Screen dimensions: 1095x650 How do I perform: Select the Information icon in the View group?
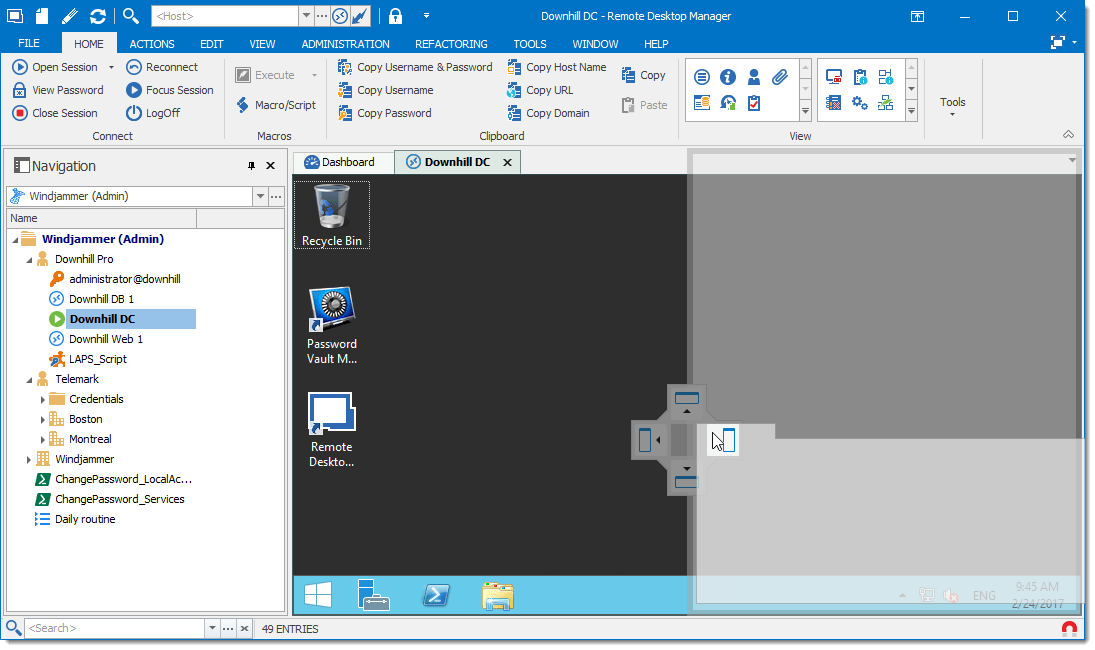coord(728,76)
